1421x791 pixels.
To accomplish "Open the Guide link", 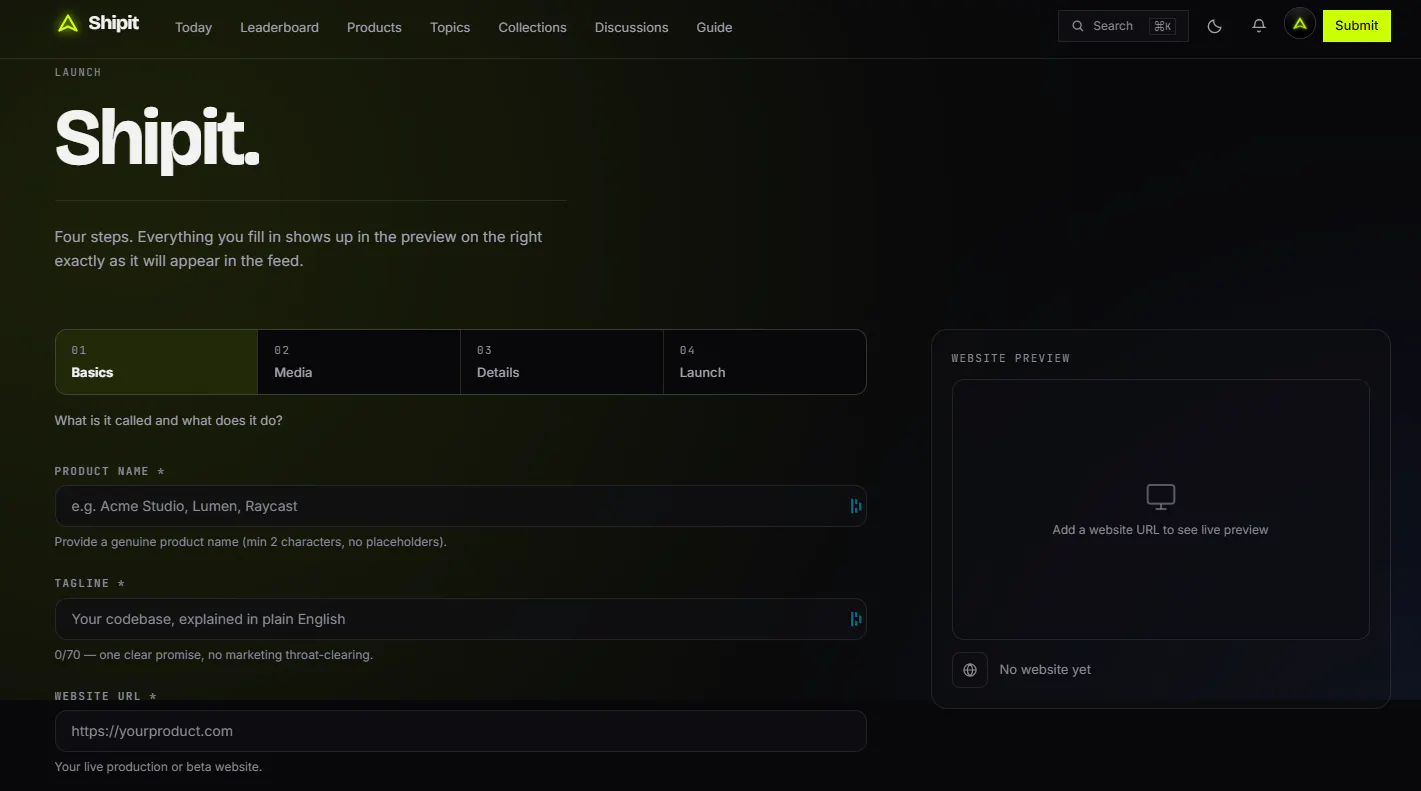I will pos(714,27).
